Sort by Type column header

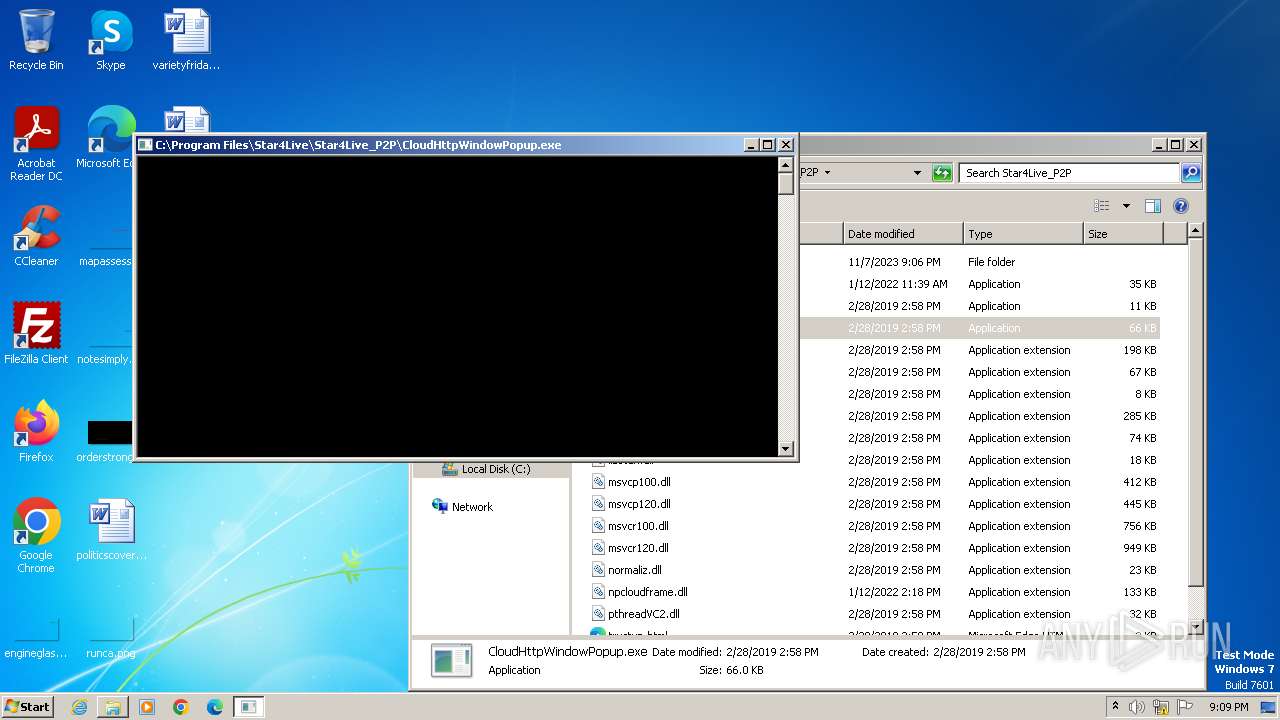(x=1023, y=234)
